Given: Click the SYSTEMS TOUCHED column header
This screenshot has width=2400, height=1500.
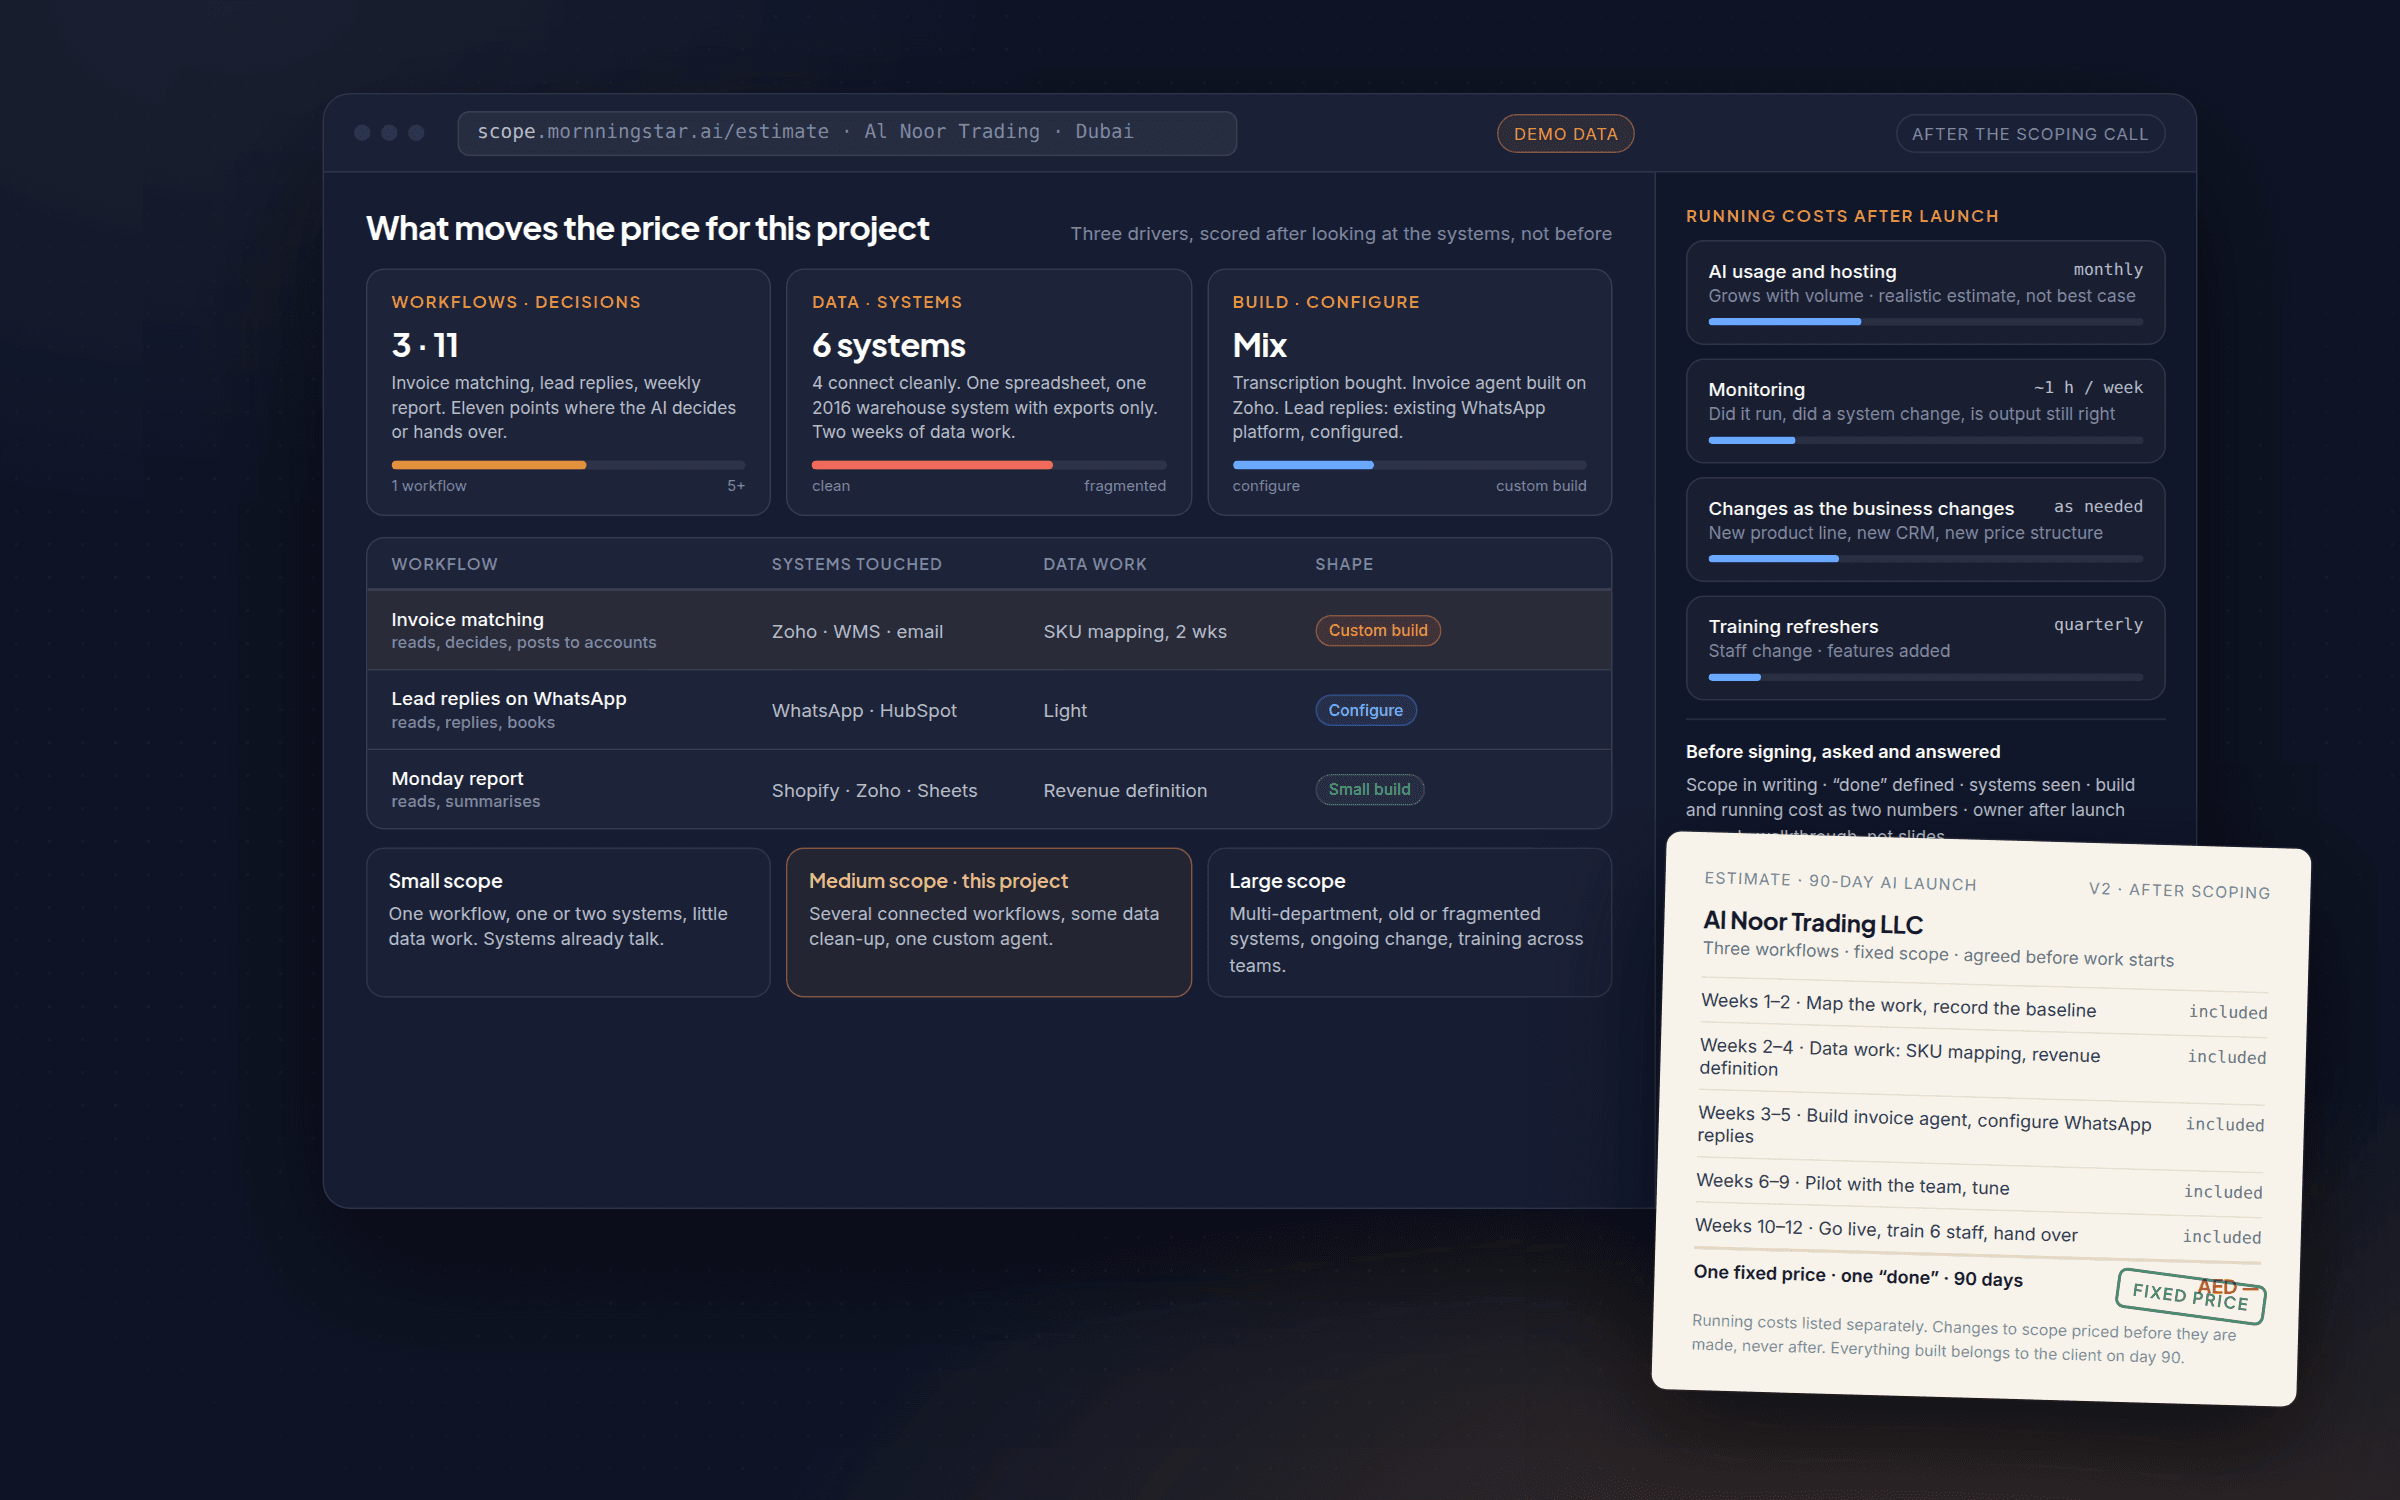Looking at the screenshot, I should [x=856, y=564].
